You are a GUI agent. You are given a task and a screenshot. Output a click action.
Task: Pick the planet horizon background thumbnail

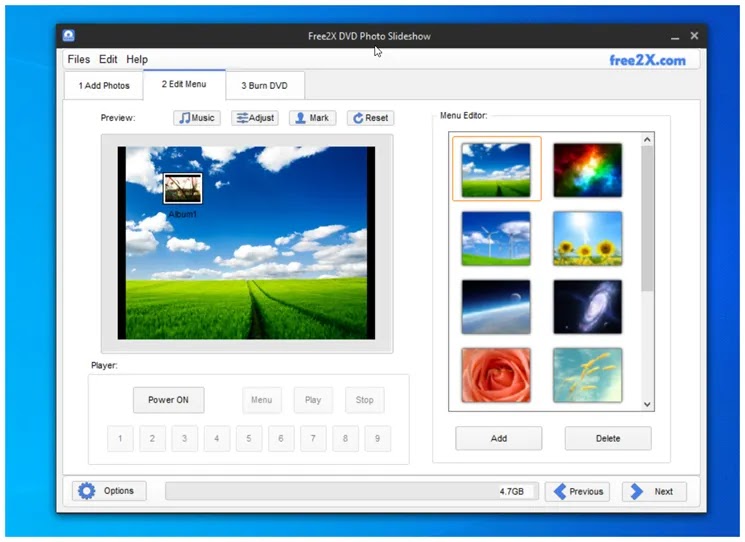point(496,306)
